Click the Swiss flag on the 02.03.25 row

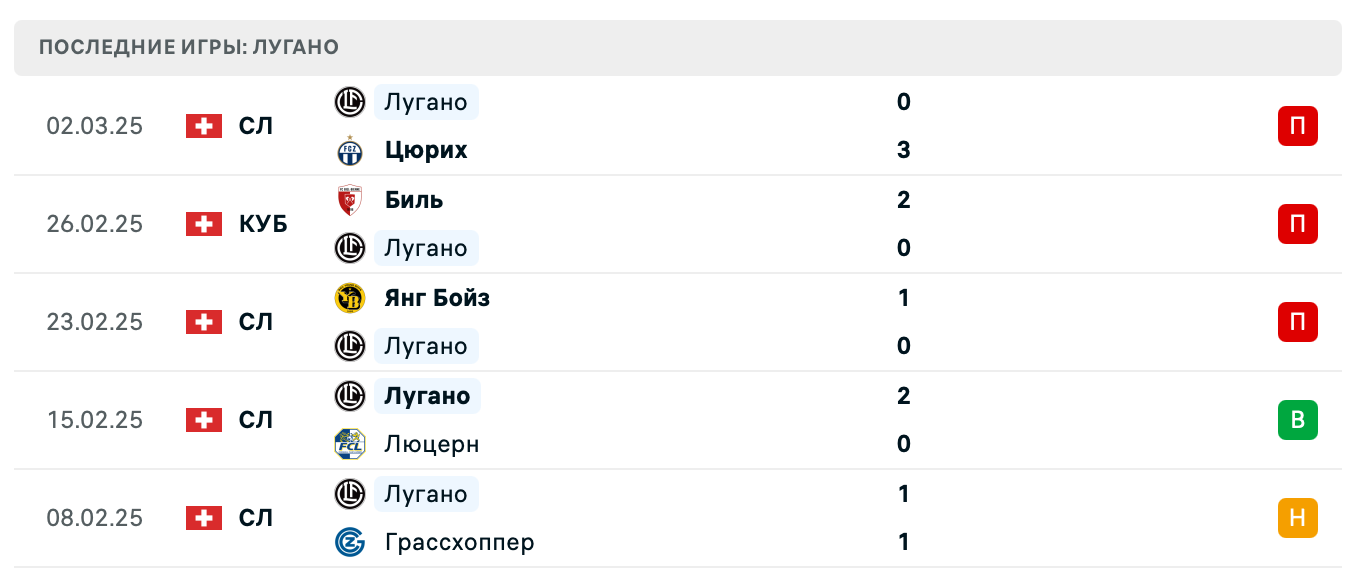pos(203,126)
